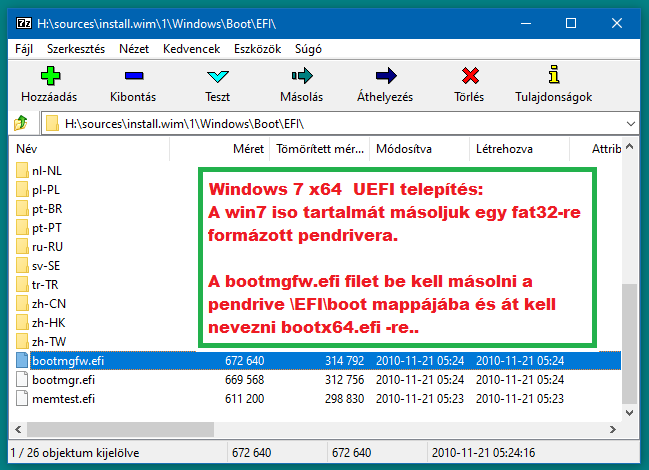Click the up-folder icon beside address bar

(x=21, y=123)
